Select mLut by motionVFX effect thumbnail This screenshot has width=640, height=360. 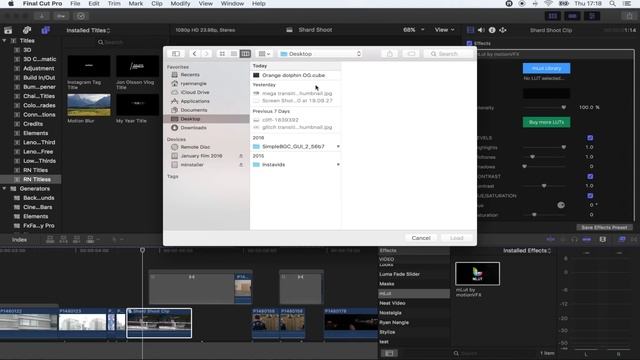477,273
